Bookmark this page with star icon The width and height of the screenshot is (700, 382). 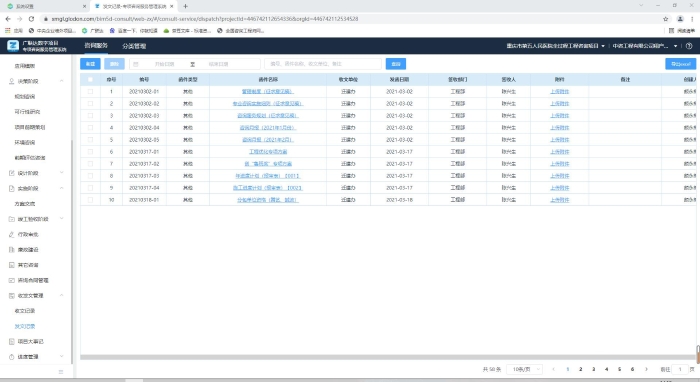tap(666, 19)
